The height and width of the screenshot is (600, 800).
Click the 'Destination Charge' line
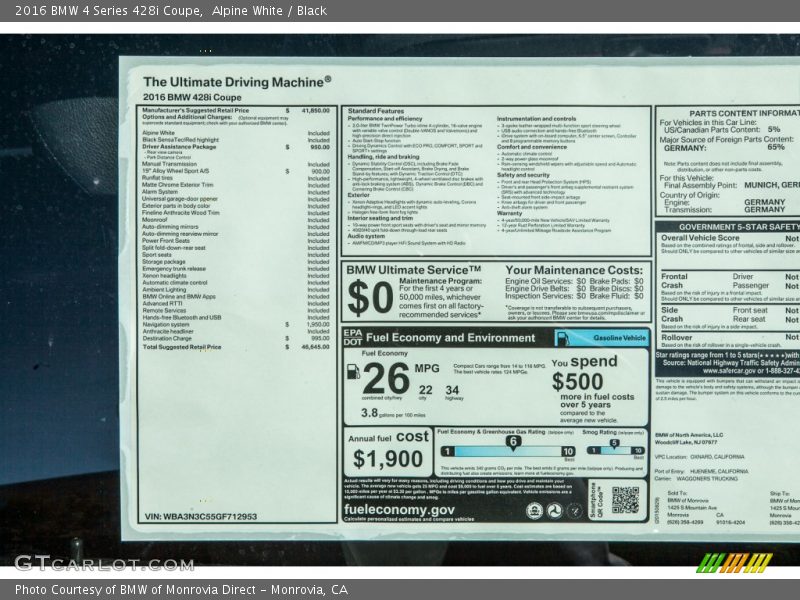pyautogui.click(x=167, y=338)
